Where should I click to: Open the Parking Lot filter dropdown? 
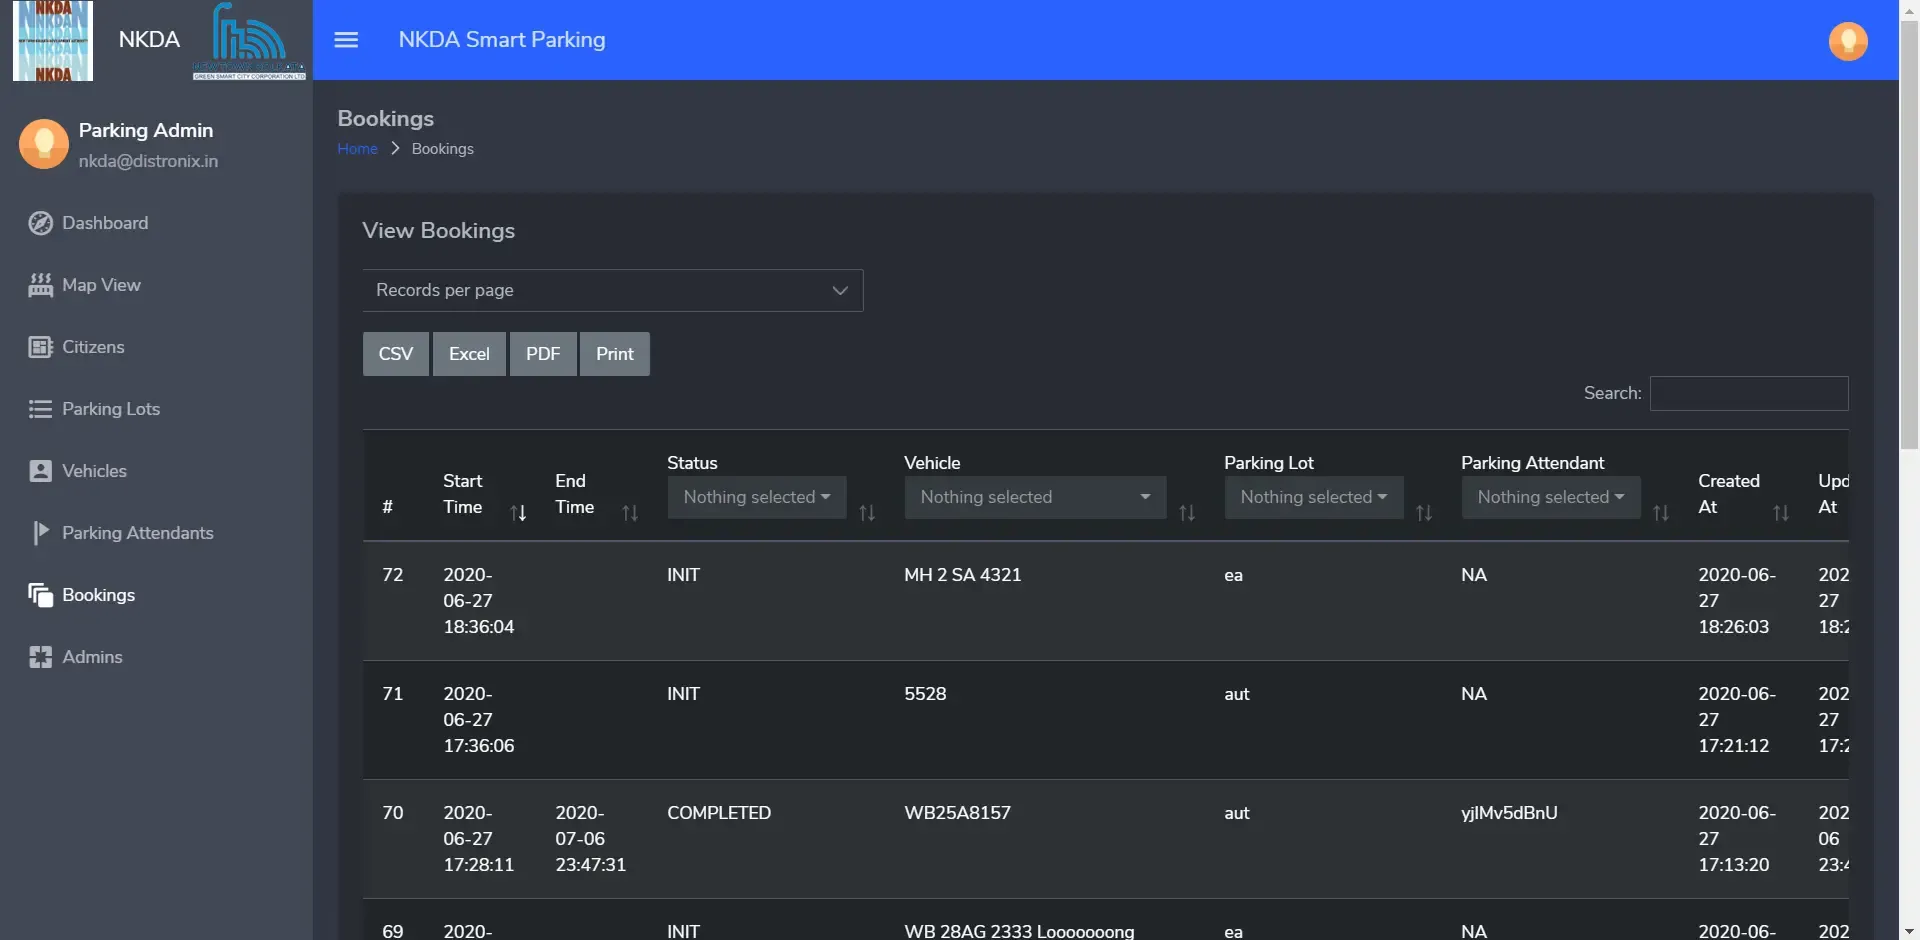click(1313, 497)
